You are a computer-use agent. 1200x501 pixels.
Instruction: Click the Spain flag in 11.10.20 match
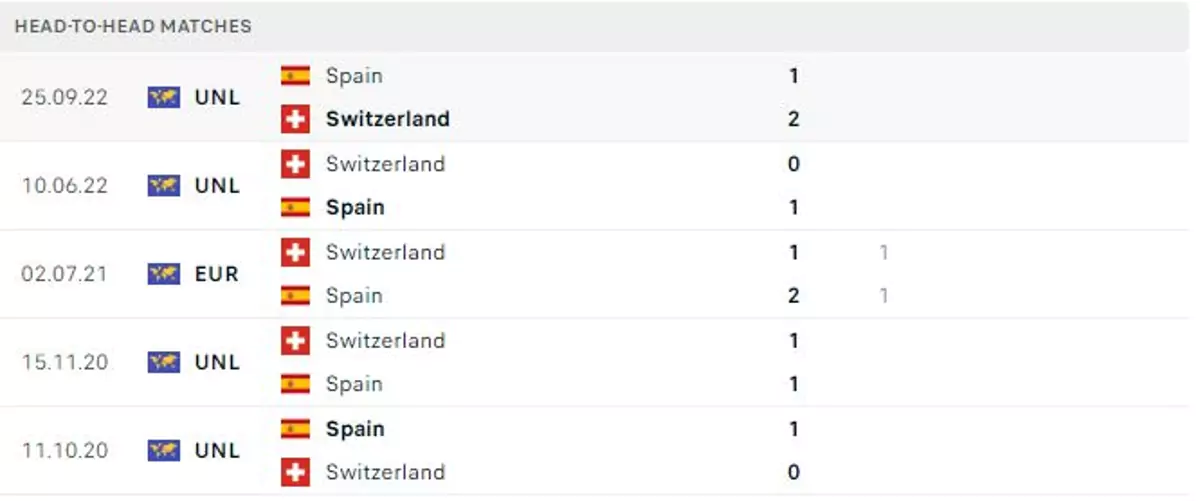pyautogui.click(x=295, y=429)
